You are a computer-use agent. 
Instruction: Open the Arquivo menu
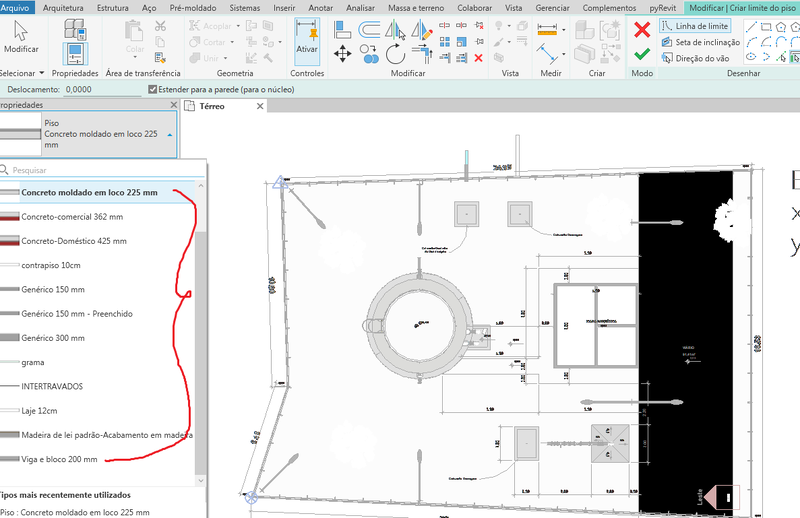coord(17,7)
